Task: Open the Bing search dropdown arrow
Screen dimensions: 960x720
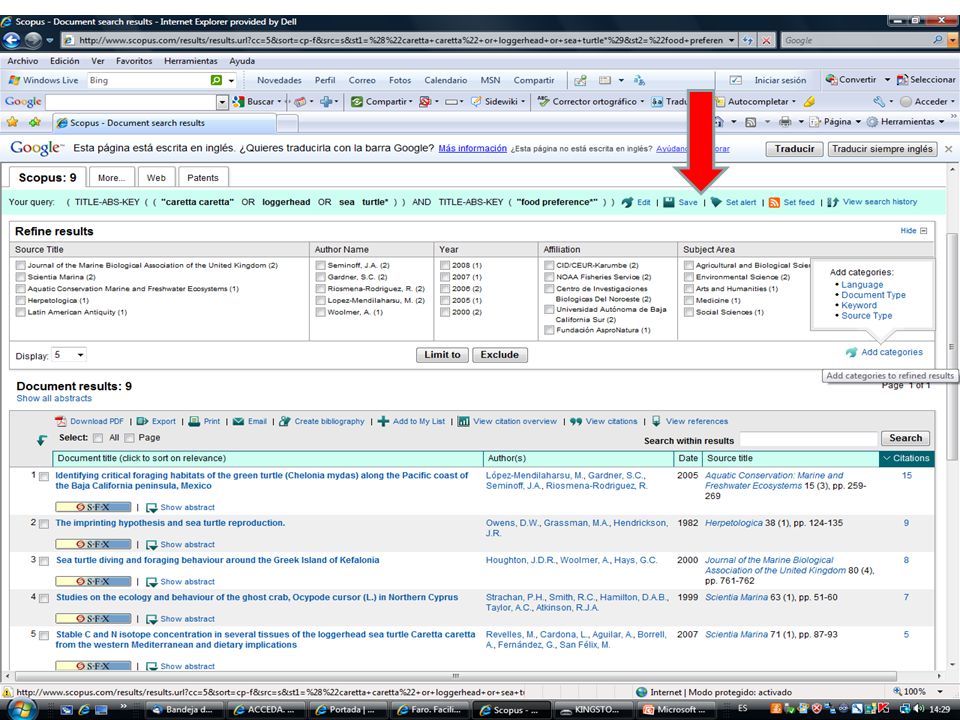Action: tap(231, 81)
